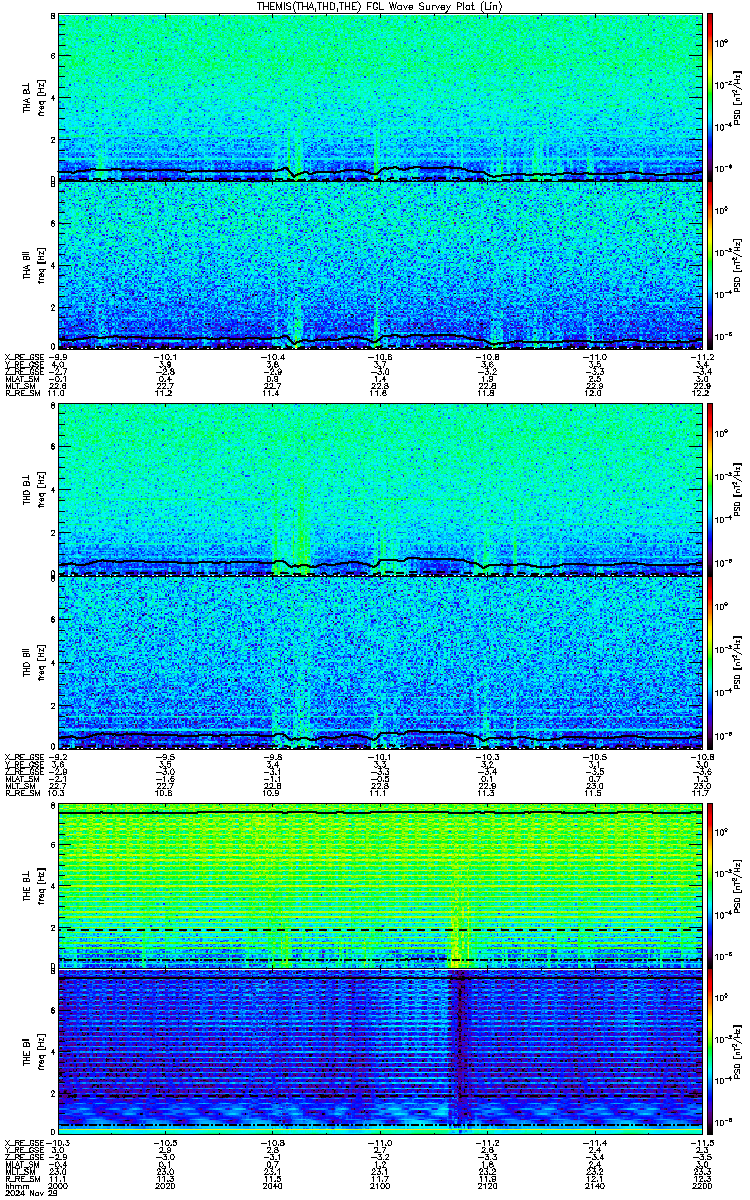750x1200 pixels.
Task: Click the THE B∥ spectrogram panel
Action: coord(380,1052)
